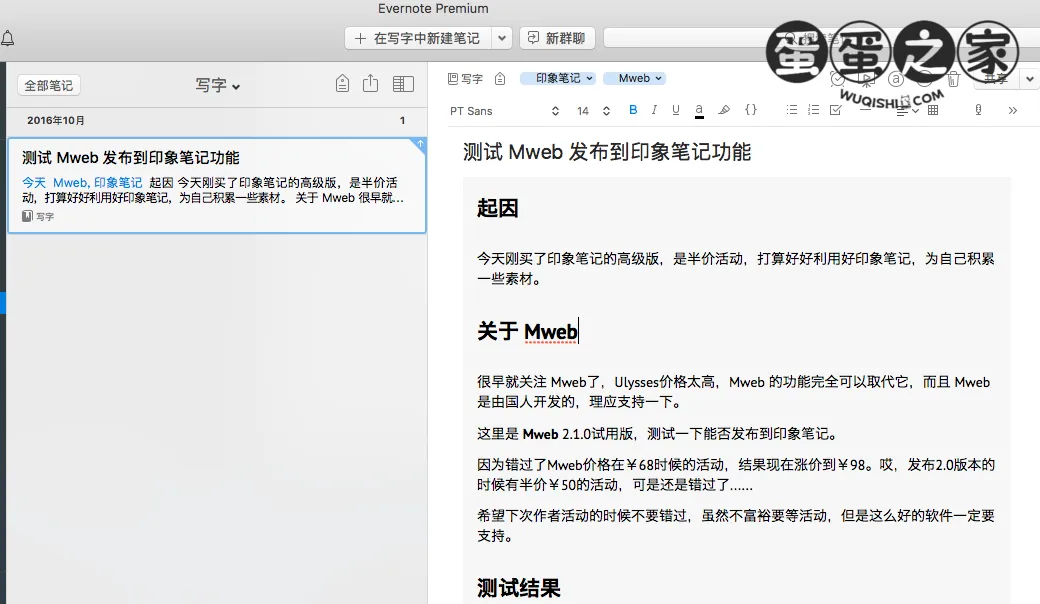Expand the new note dropdown arrow
This screenshot has width=1040, height=604.
501,38
